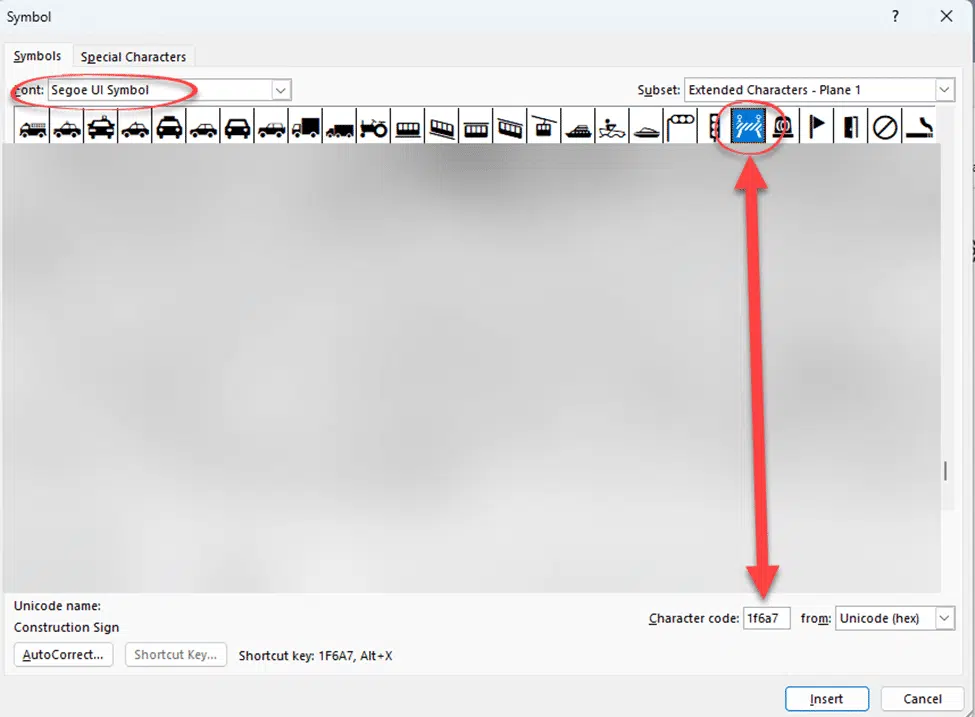The image size is (975, 717).
Task: Open the Font dropdown arrow
Action: 281,90
